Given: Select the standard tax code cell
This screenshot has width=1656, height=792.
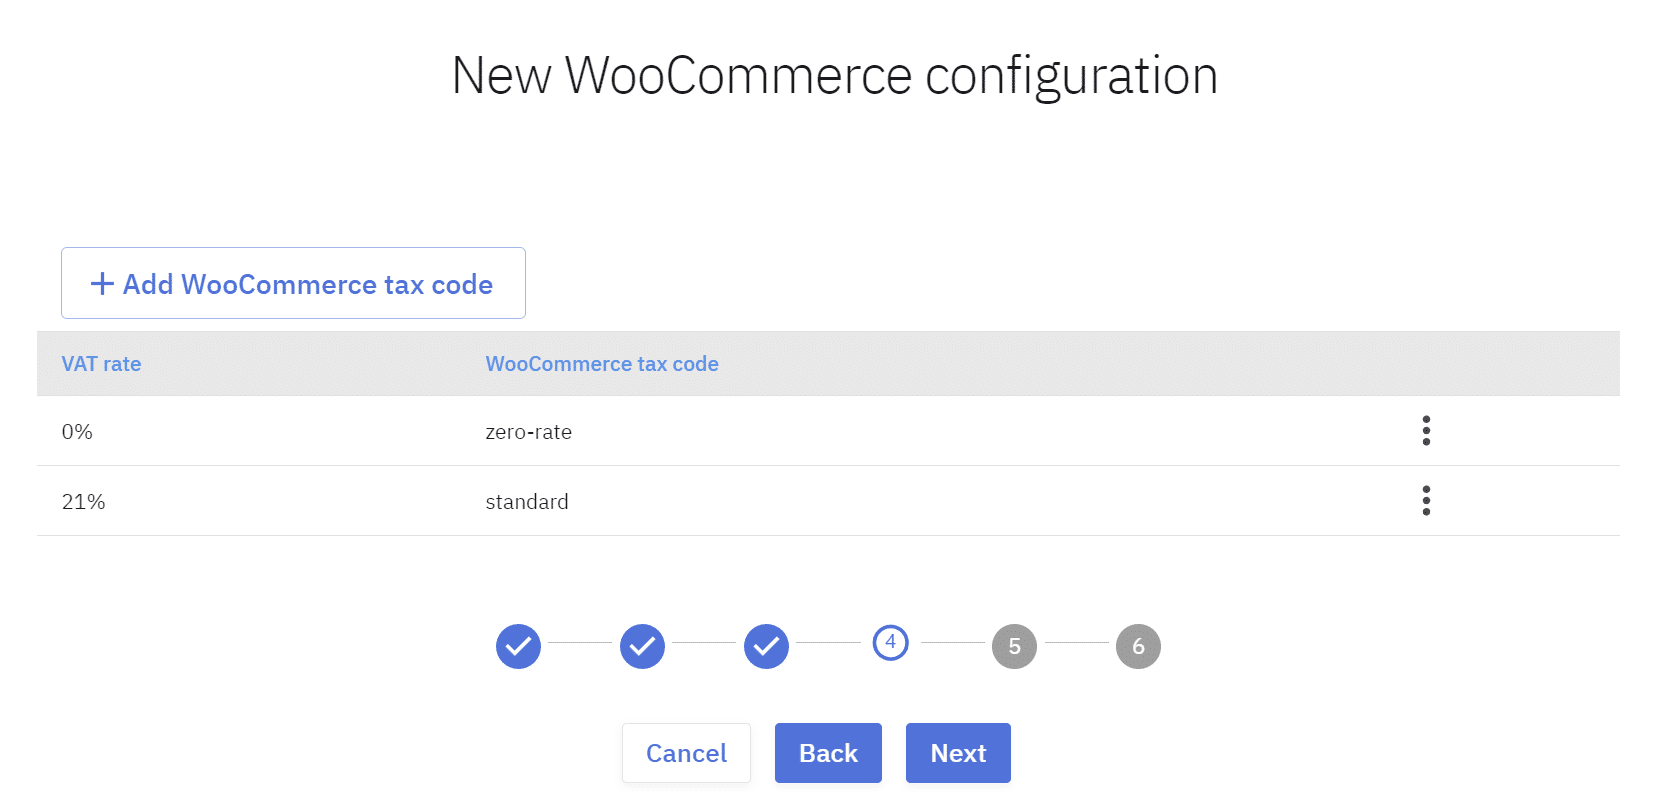Looking at the screenshot, I should [x=527, y=502].
